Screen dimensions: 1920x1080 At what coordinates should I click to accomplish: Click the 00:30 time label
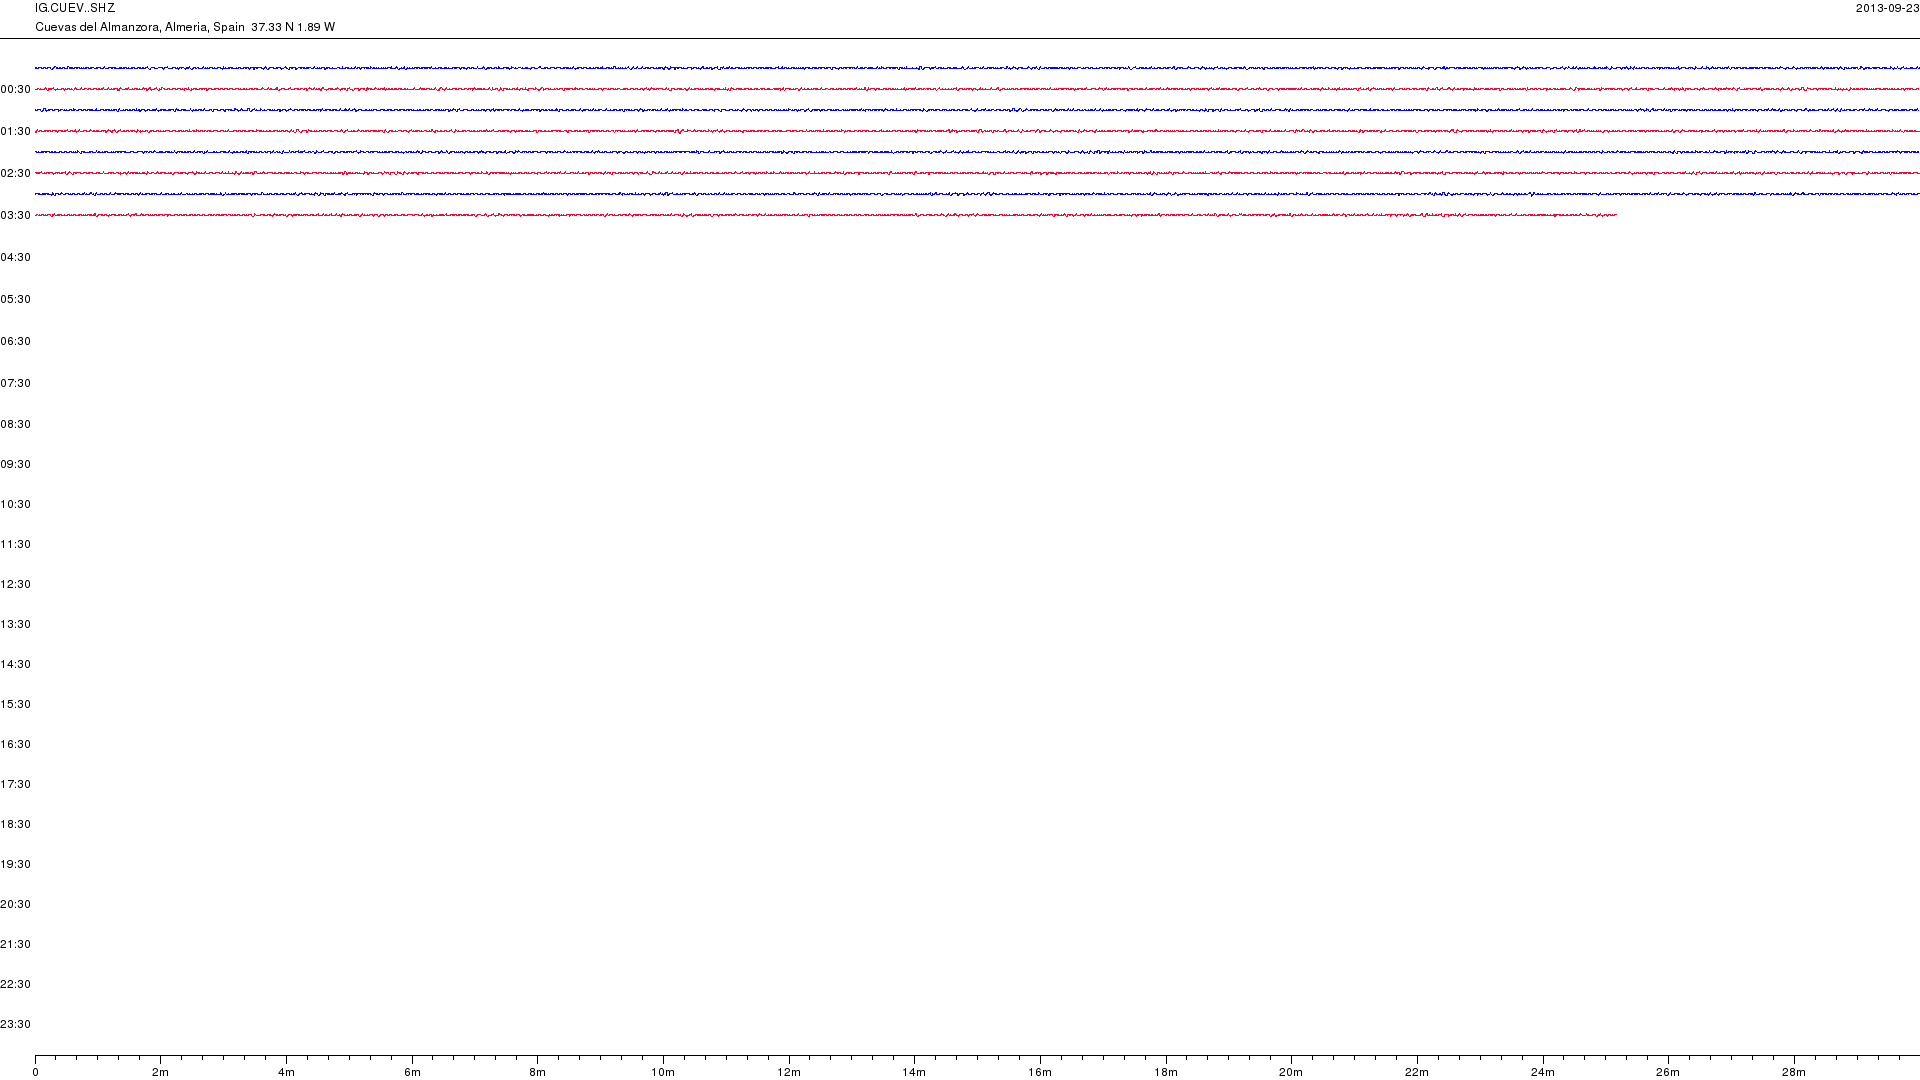[x=16, y=90]
